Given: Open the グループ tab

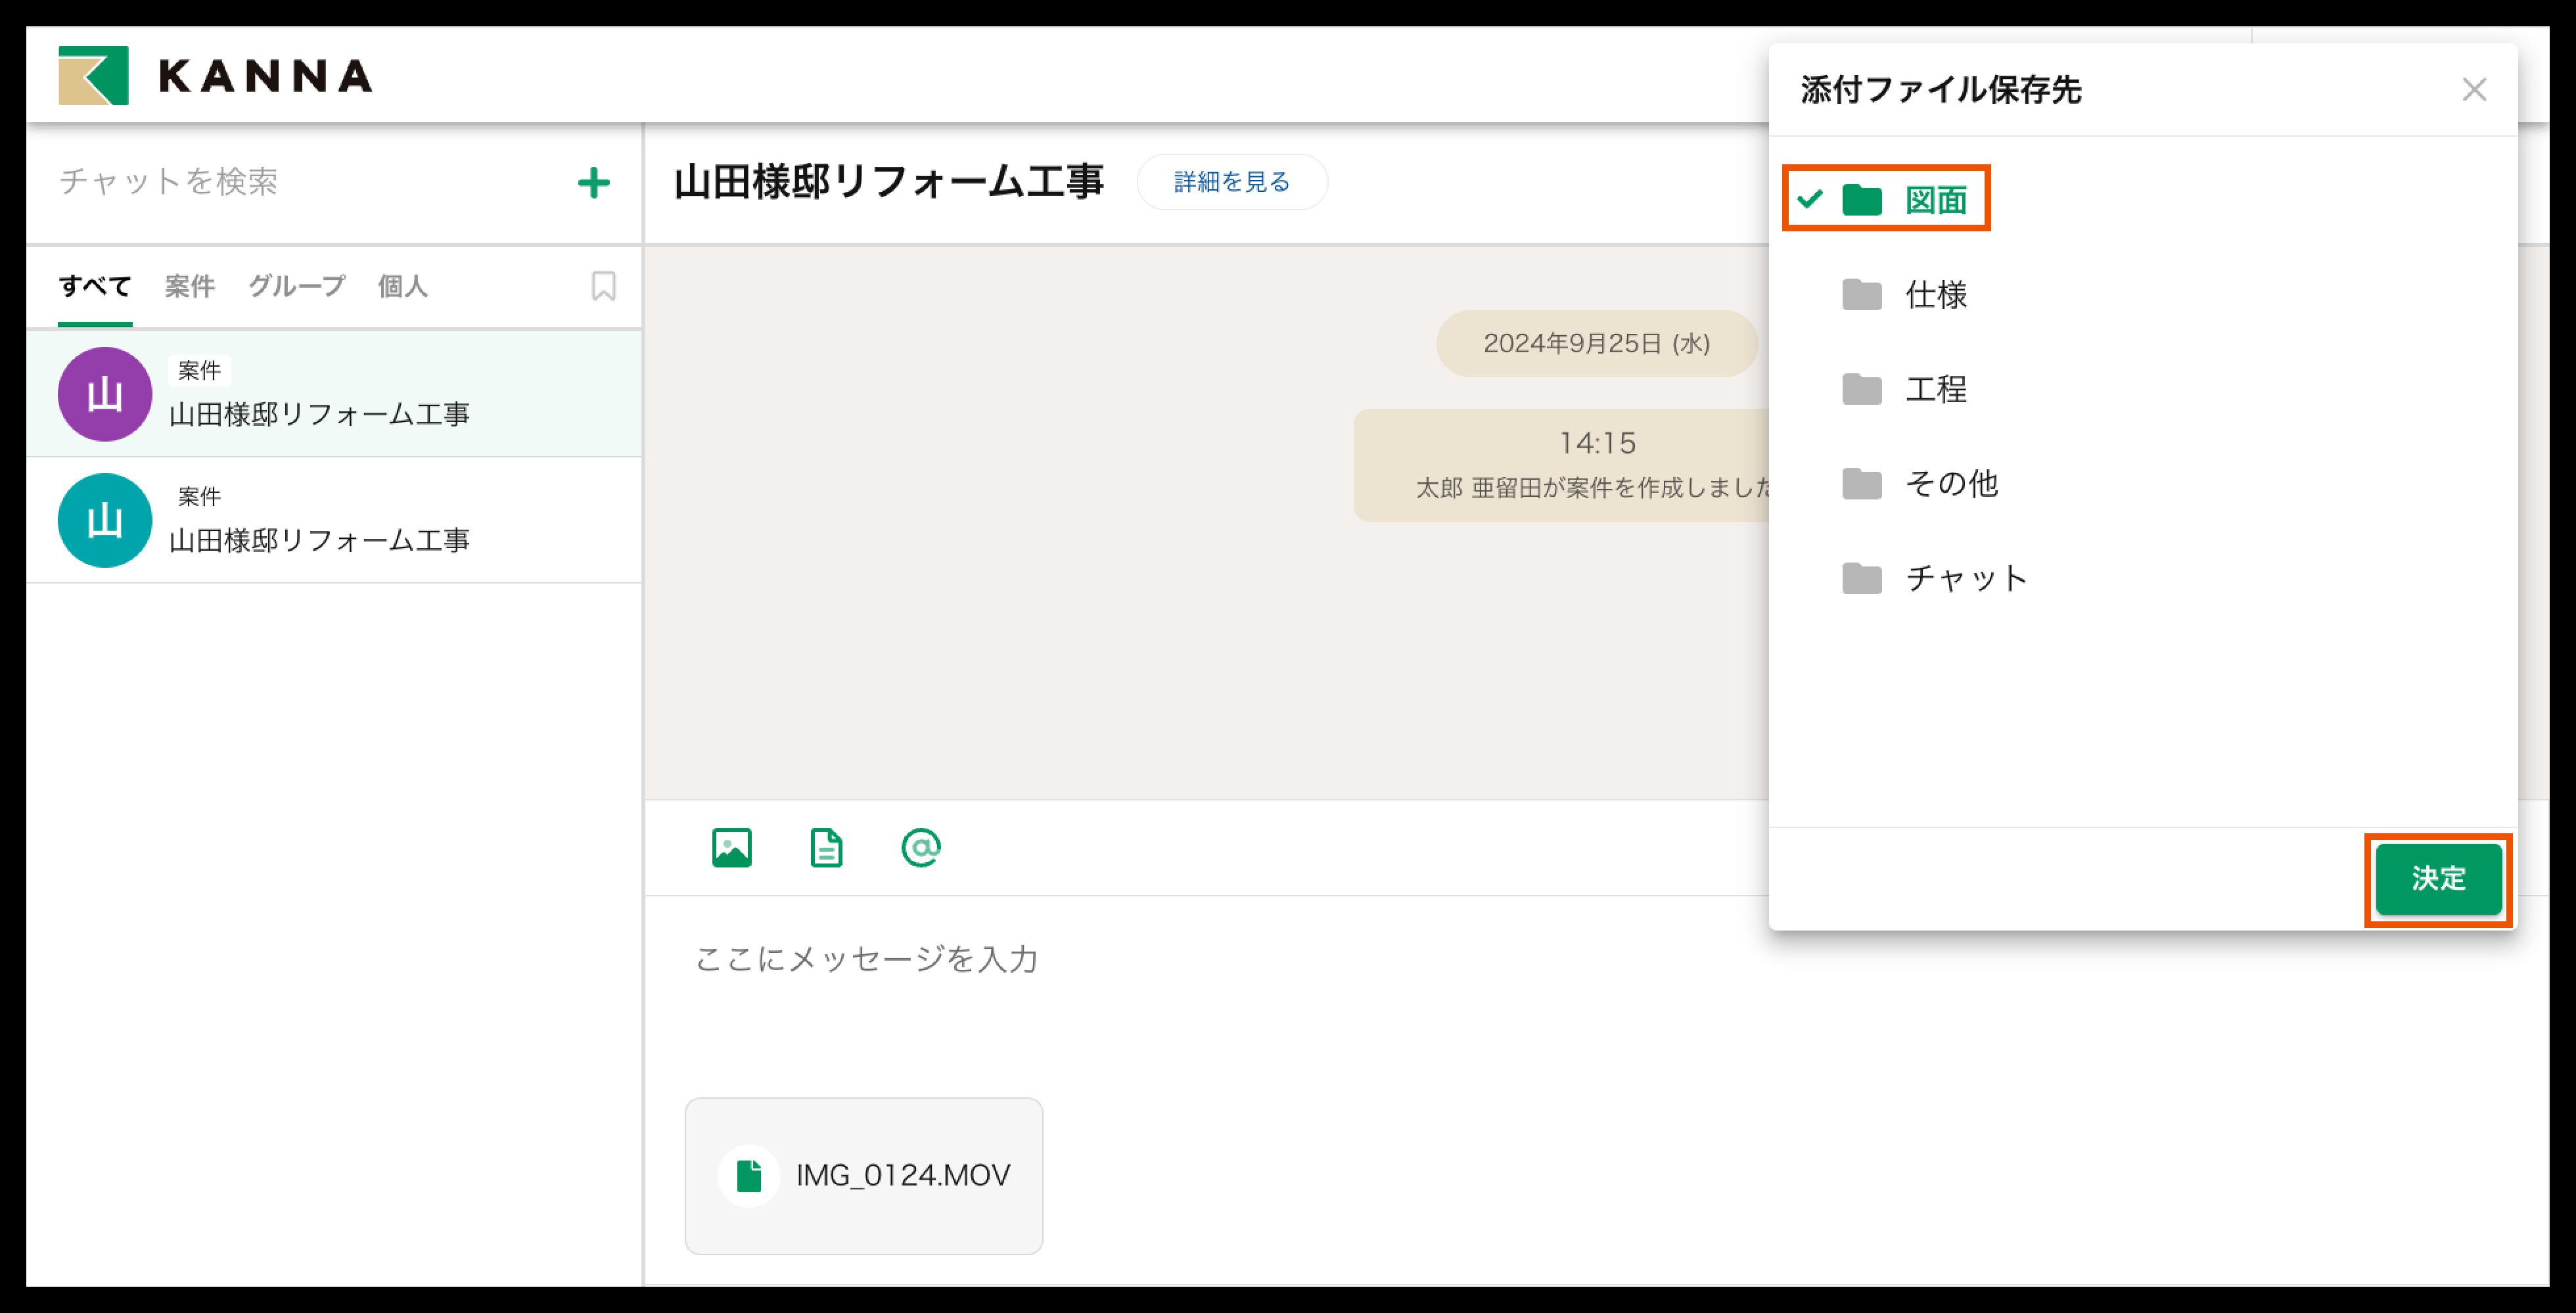Looking at the screenshot, I should pyautogui.click(x=297, y=286).
